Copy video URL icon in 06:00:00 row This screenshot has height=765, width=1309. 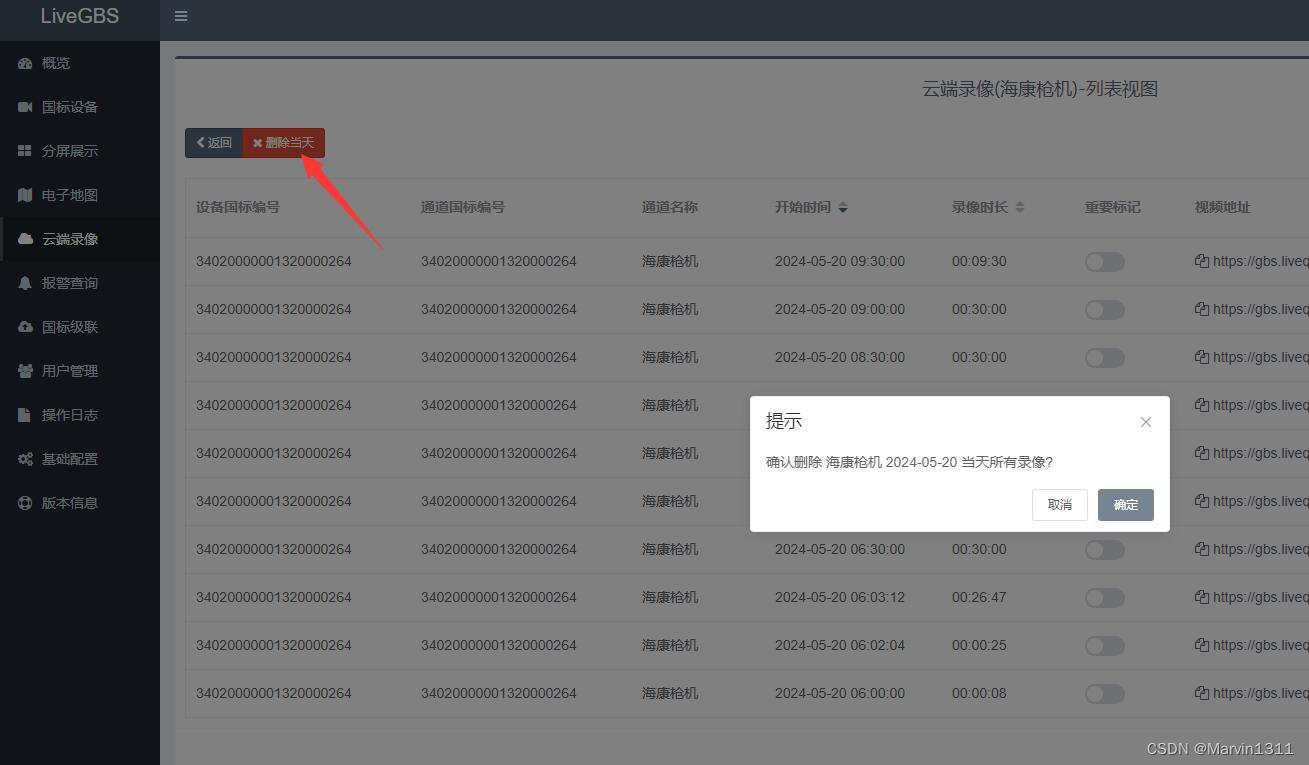click(1202, 693)
